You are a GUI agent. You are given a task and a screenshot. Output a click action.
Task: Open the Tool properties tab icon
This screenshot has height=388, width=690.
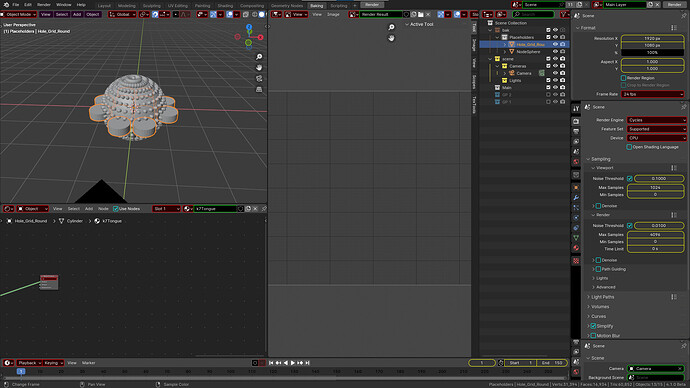pyautogui.click(x=576, y=108)
